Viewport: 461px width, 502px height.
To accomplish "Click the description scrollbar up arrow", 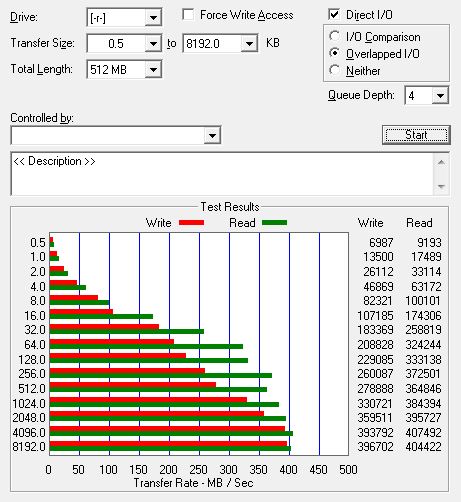I will point(441,162).
